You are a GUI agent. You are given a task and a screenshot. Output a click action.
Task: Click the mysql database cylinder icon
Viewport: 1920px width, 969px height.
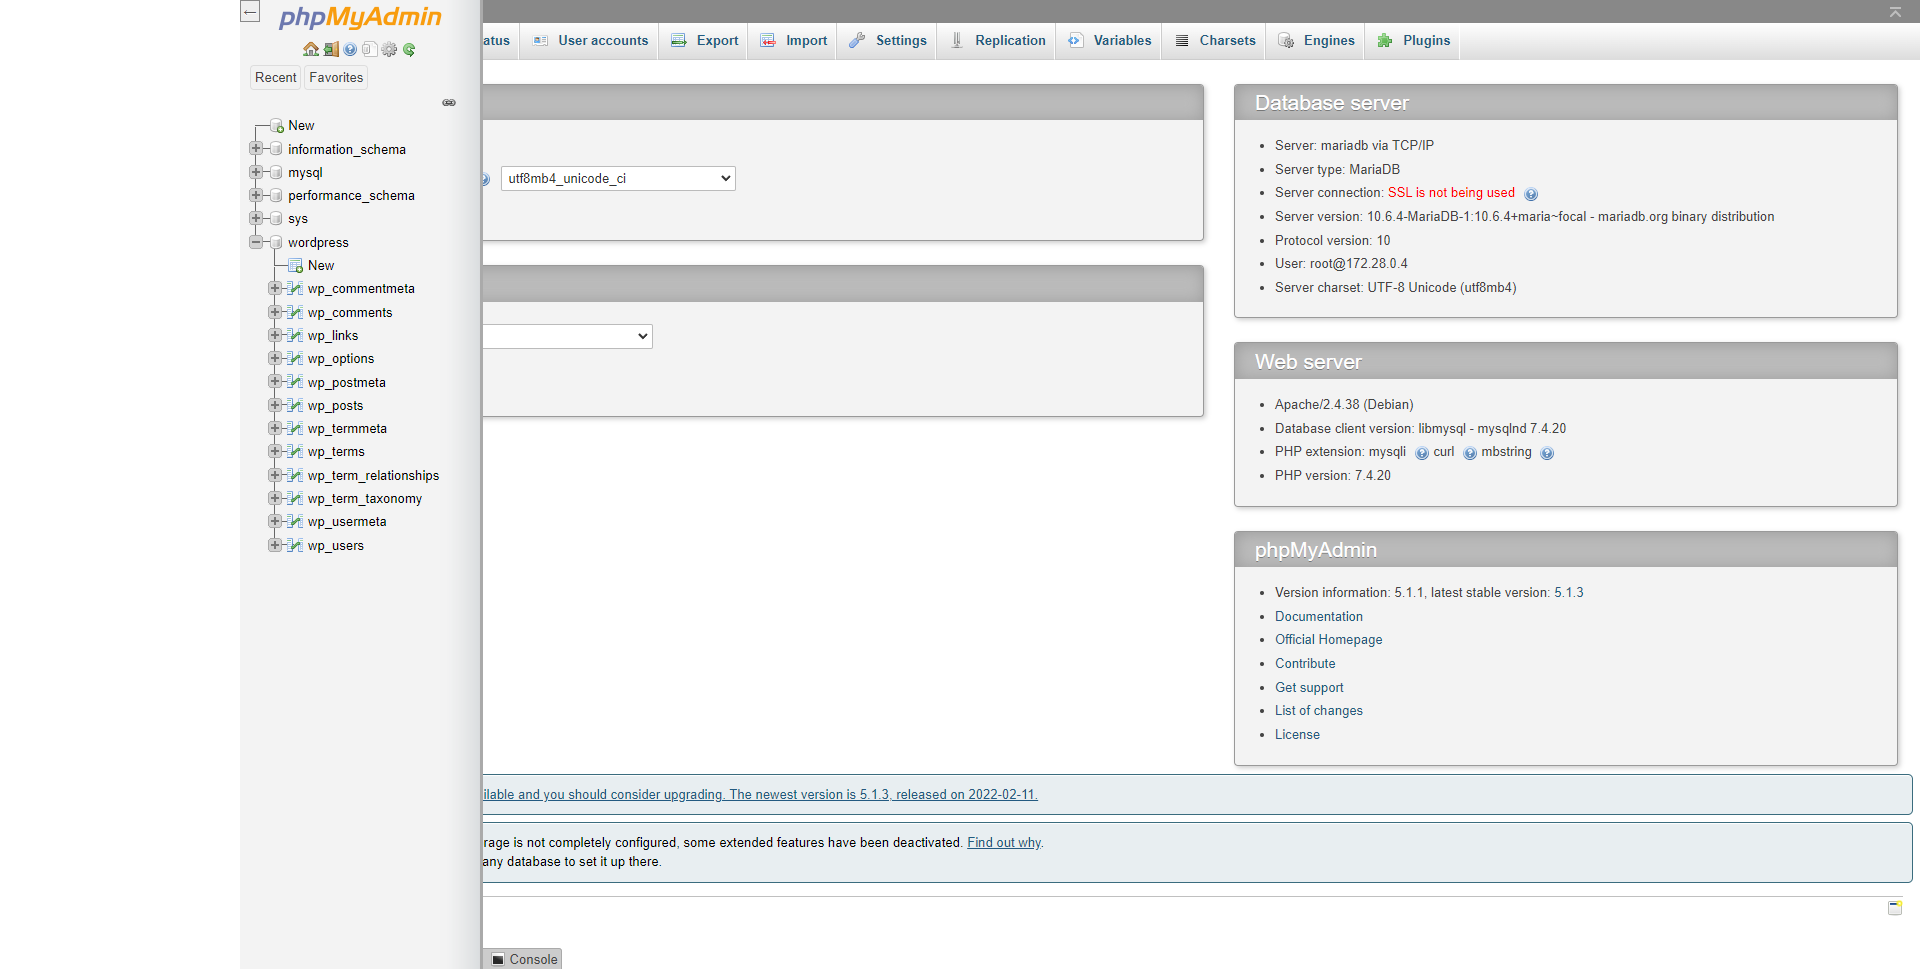click(276, 172)
